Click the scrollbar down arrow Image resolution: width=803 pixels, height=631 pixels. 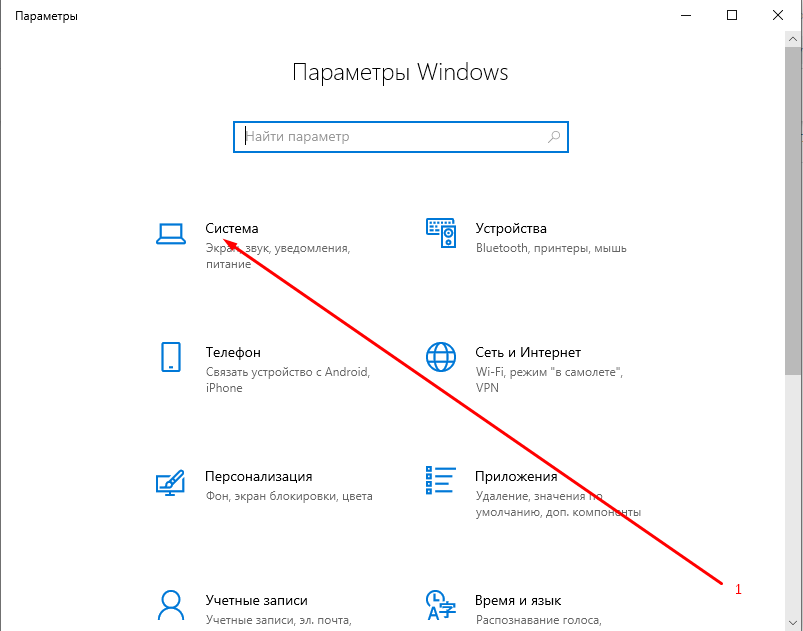pos(793,623)
